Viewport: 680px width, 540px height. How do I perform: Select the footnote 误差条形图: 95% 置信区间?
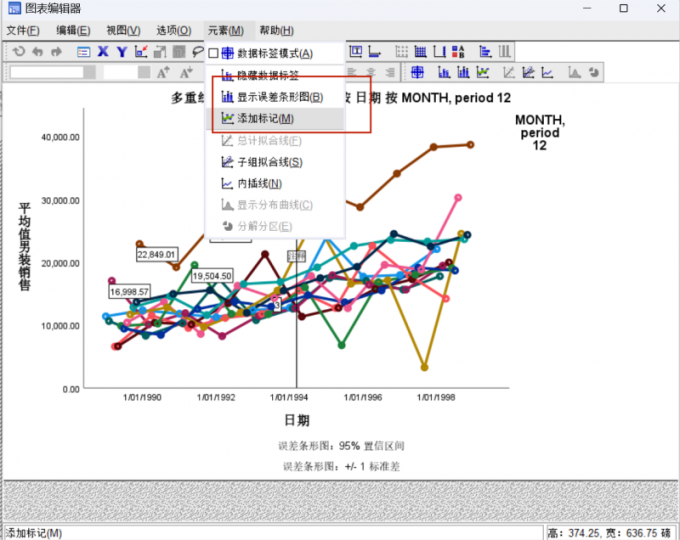pos(341,446)
